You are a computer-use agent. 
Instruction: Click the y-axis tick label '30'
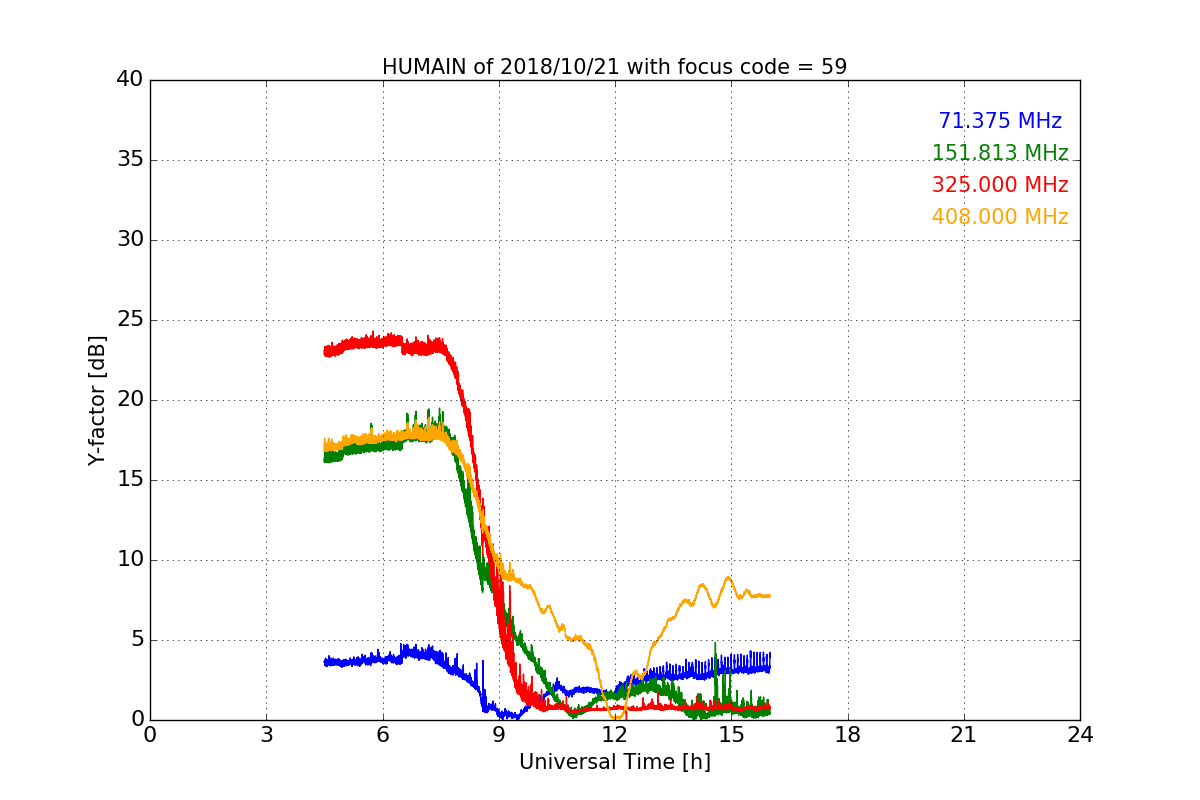tap(130, 240)
